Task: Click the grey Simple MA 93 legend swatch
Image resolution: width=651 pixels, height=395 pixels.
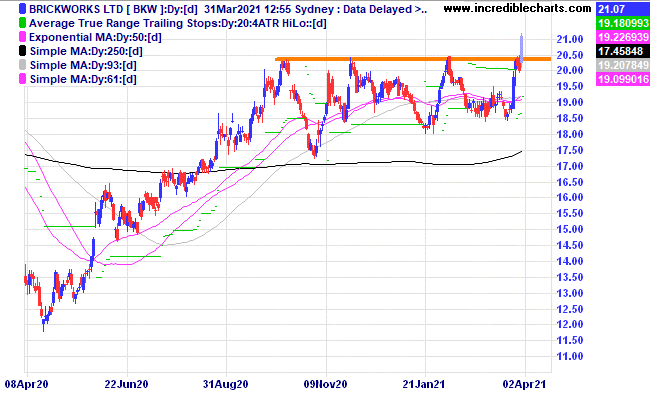Action: tap(22, 65)
